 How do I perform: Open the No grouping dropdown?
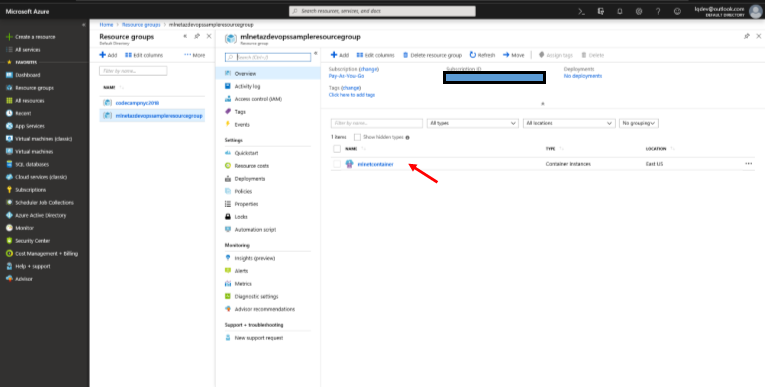[x=639, y=123]
